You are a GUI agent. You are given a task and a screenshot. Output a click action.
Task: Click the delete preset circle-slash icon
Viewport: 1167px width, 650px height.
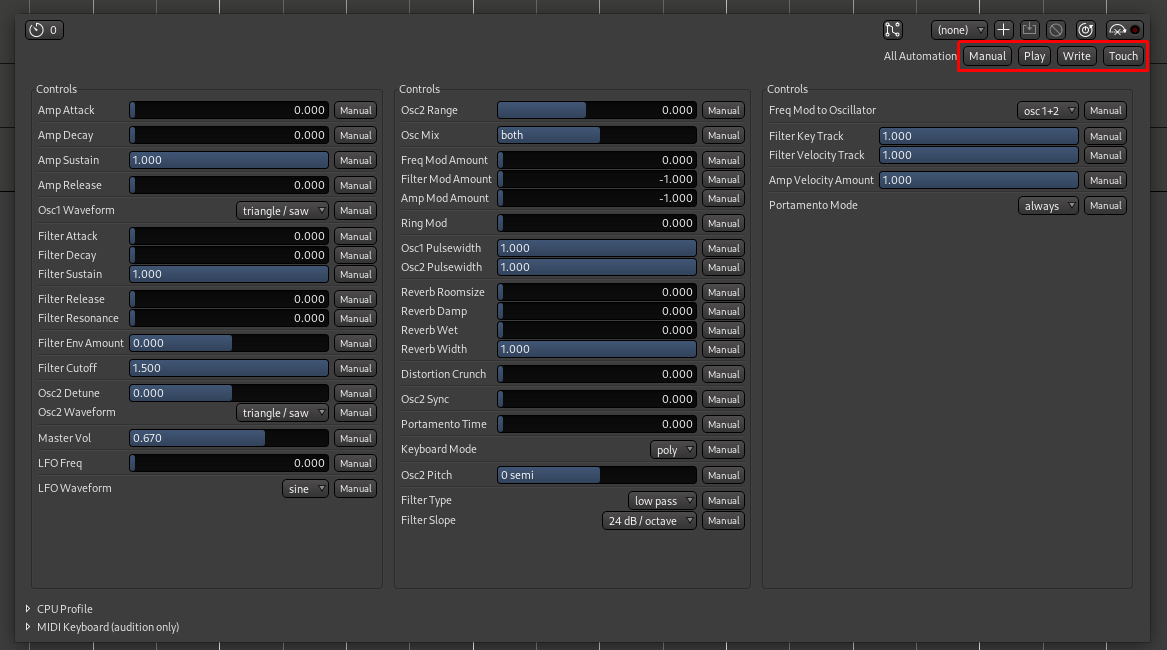click(1056, 30)
